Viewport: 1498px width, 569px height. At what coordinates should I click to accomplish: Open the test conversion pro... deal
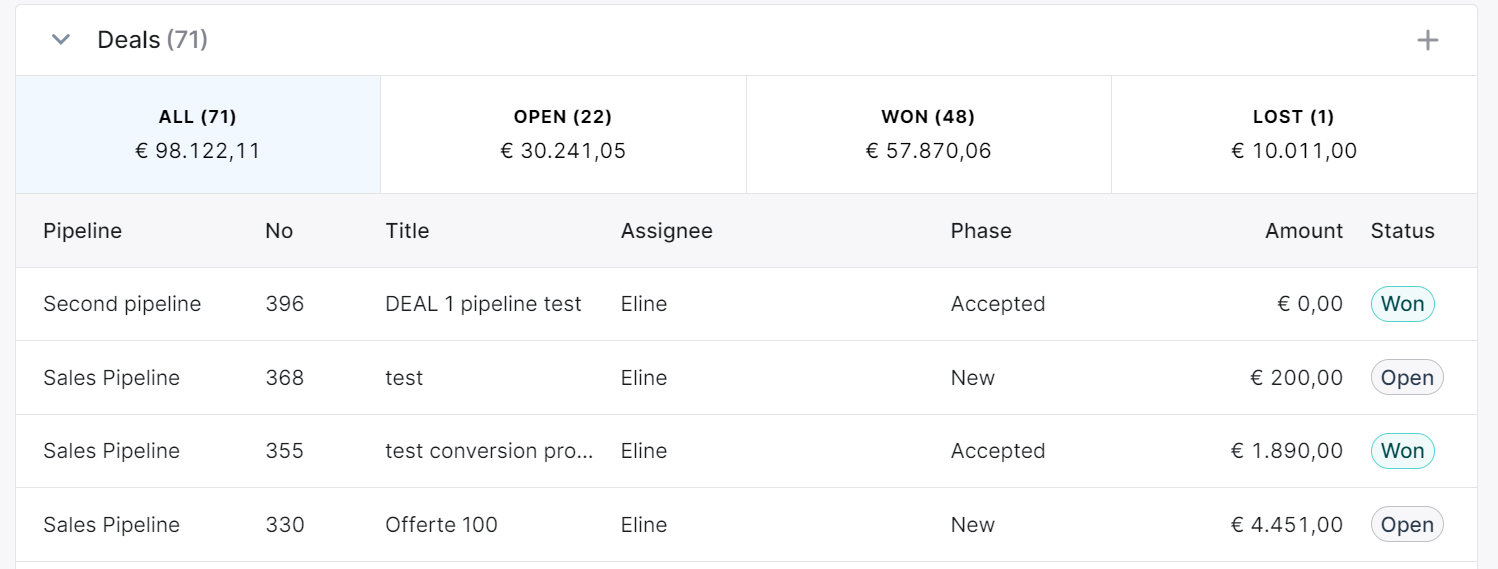pyautogui.click(x=490, y=451)
